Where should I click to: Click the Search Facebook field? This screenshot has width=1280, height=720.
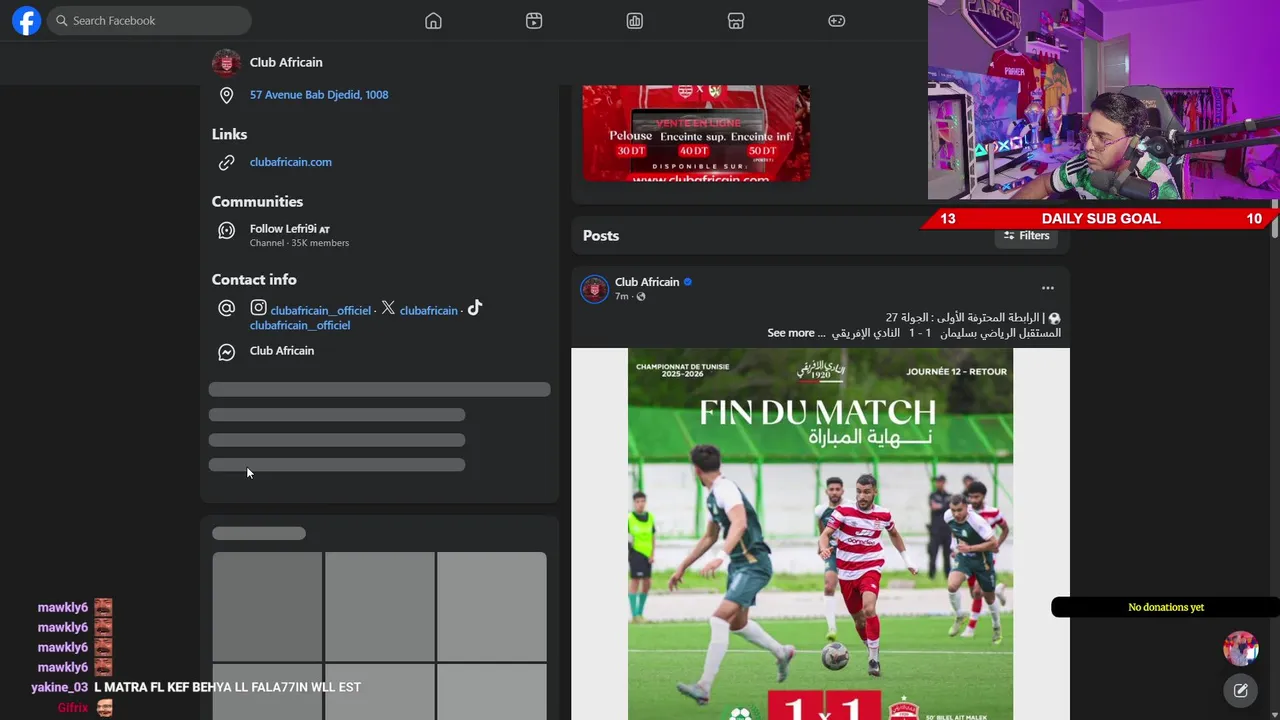[x=149, y=20]
